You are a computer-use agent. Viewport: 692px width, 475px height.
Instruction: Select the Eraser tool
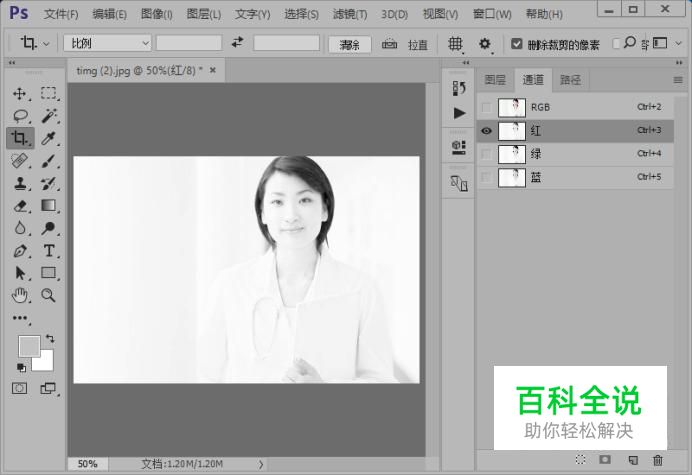pyautogui.click(x=20, y=206)
